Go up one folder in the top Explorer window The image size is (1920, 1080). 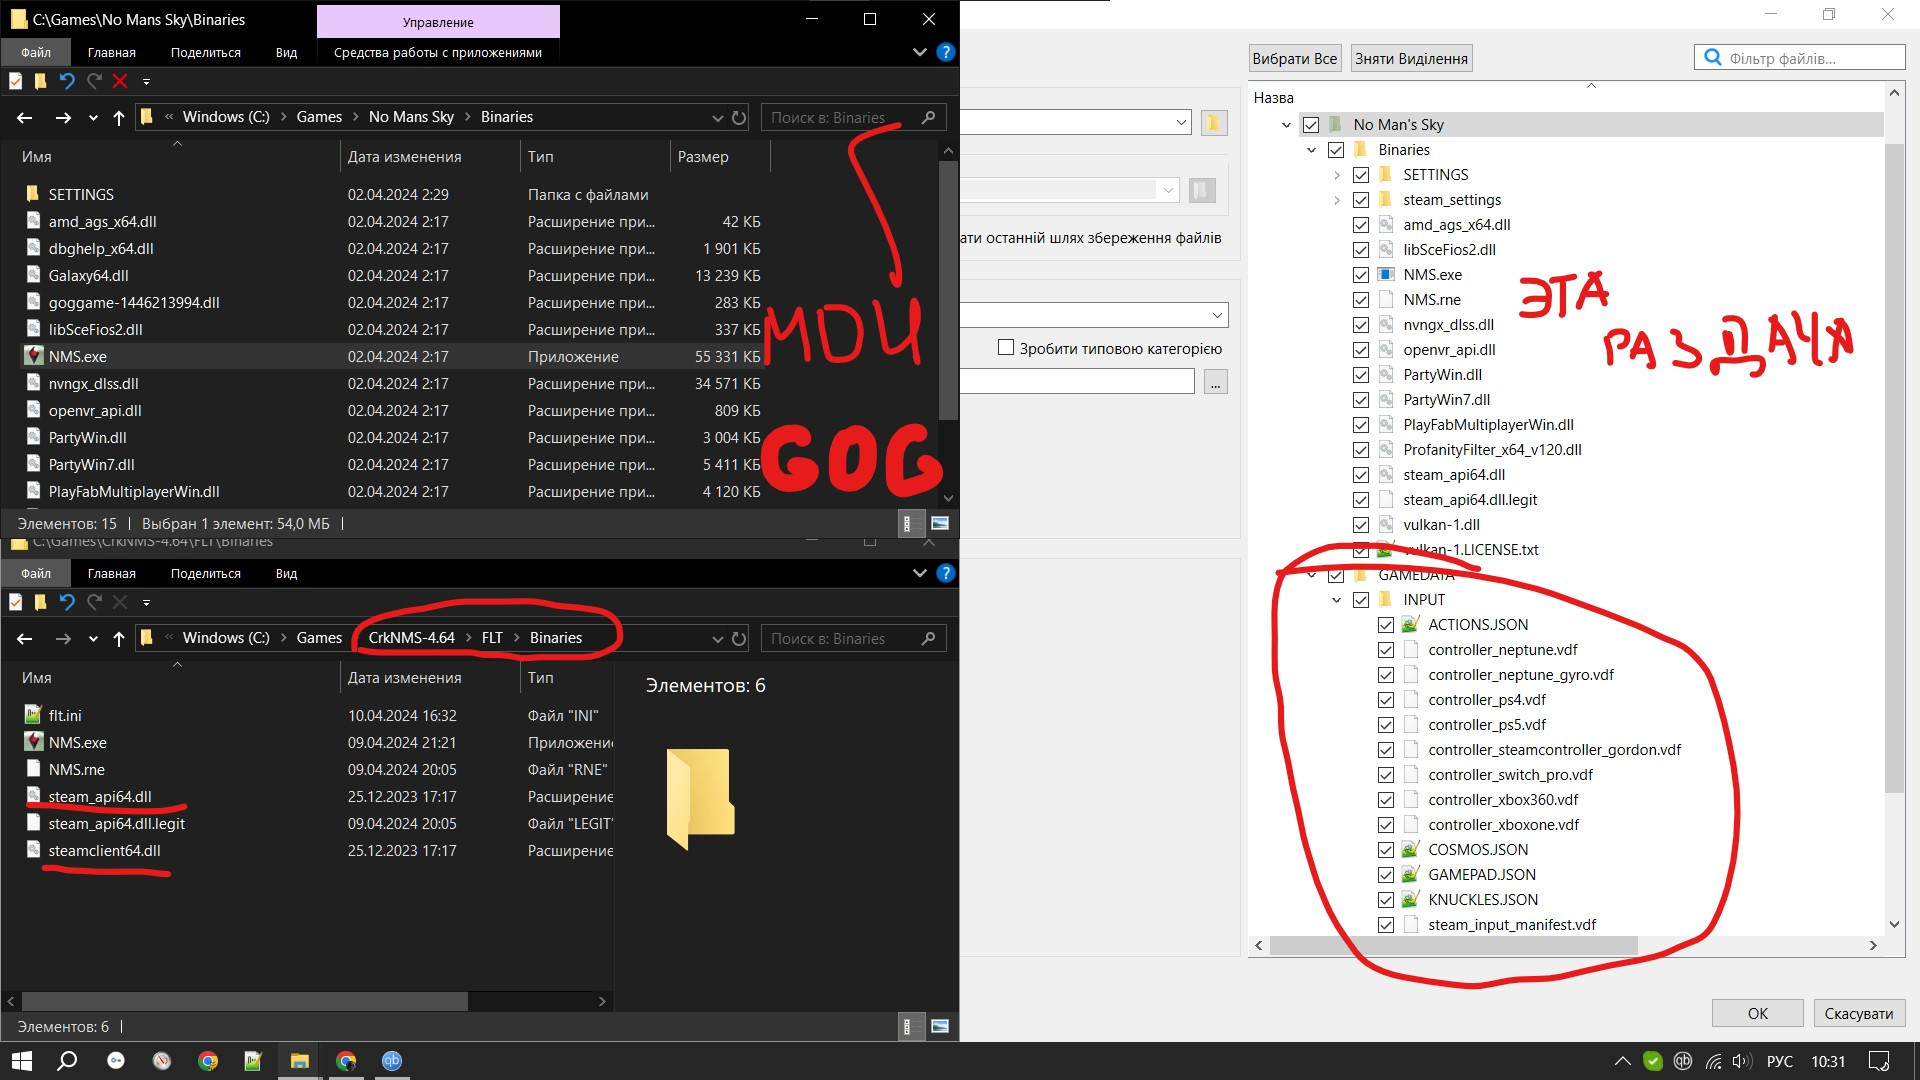[119, 117]
